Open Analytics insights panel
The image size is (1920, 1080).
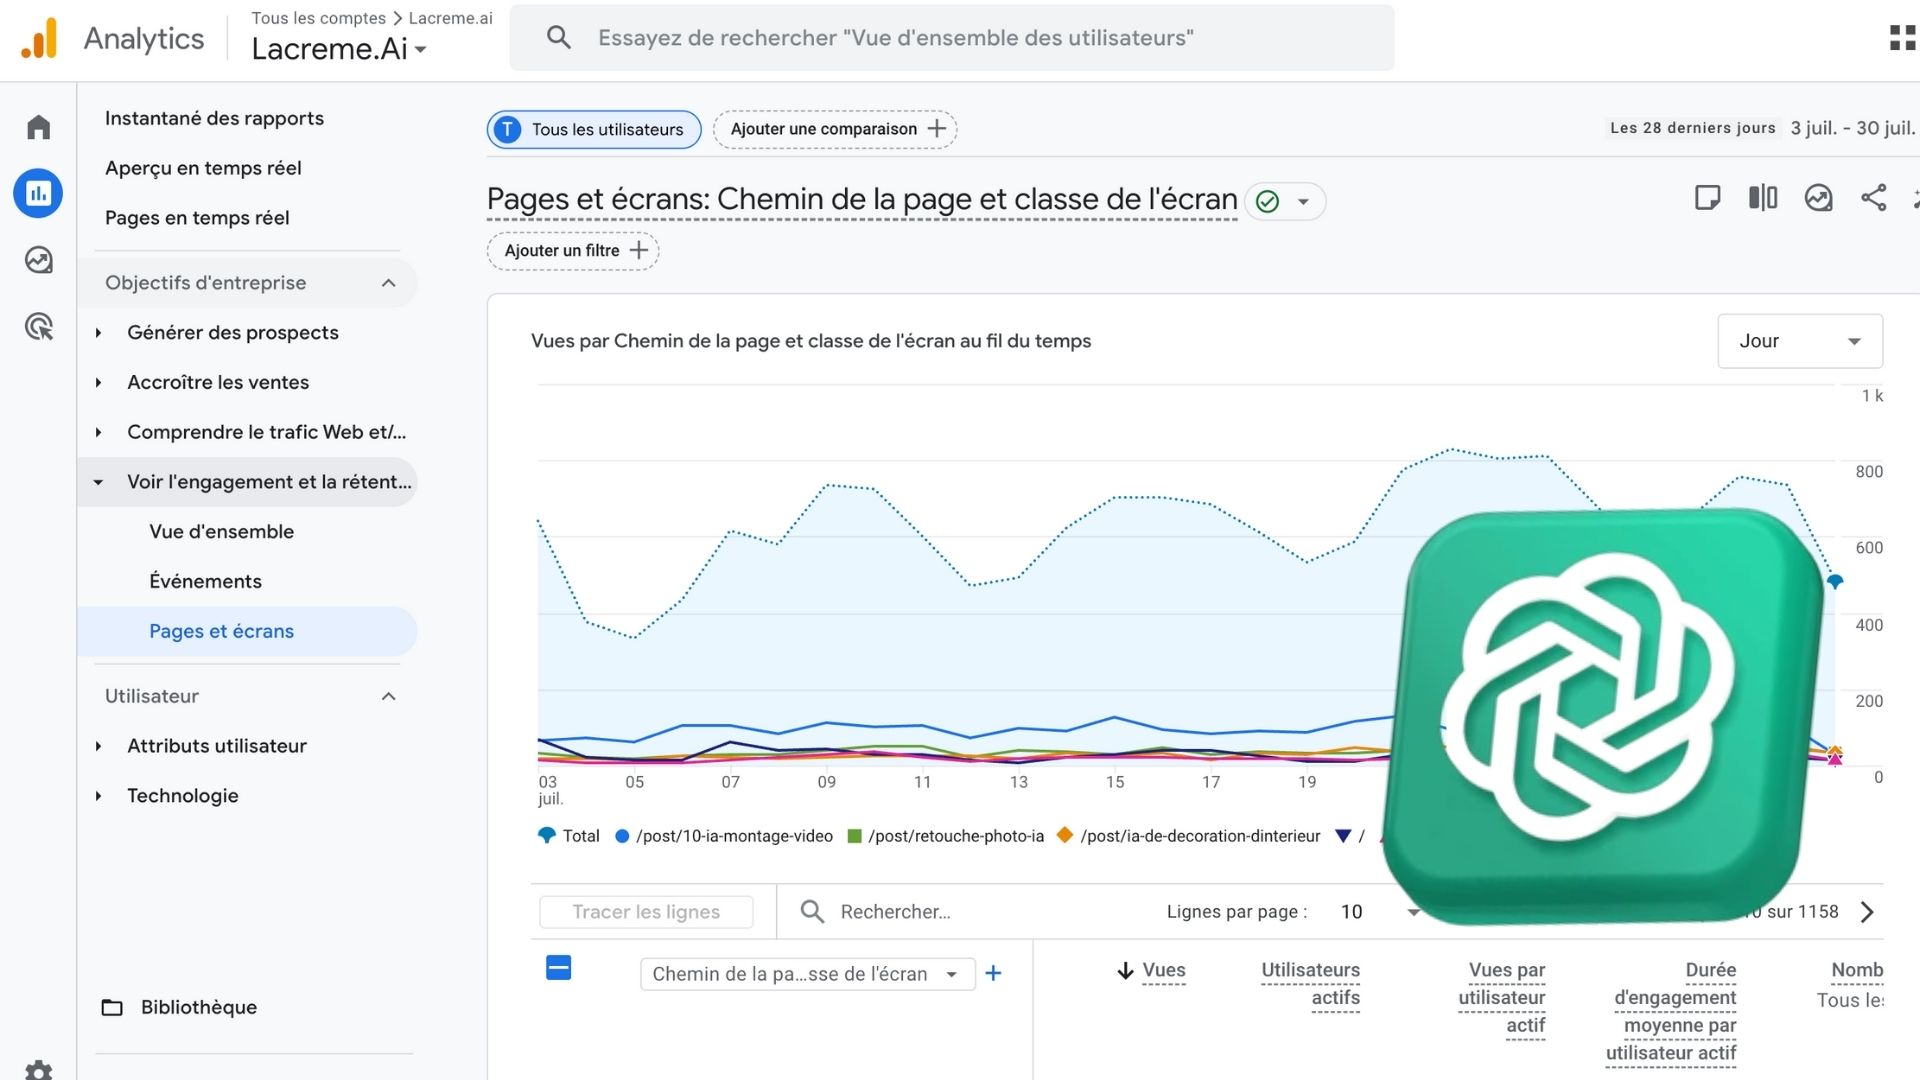pos(1819,198)
